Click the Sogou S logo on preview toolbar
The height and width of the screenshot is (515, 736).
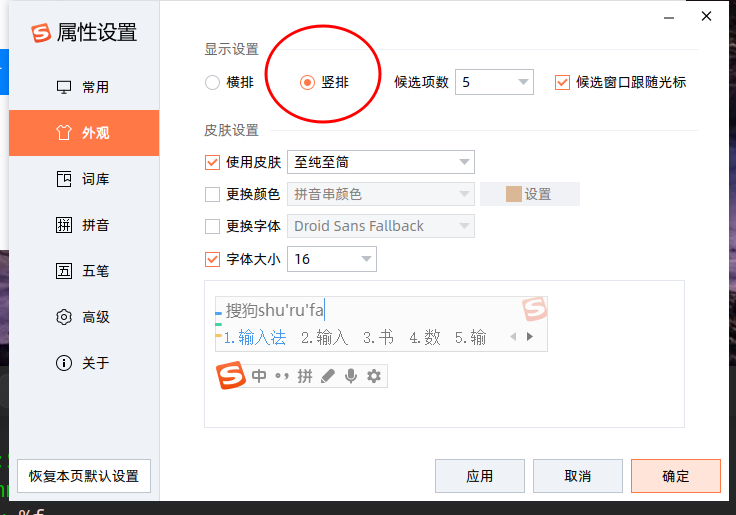click(x=230, y=376)
